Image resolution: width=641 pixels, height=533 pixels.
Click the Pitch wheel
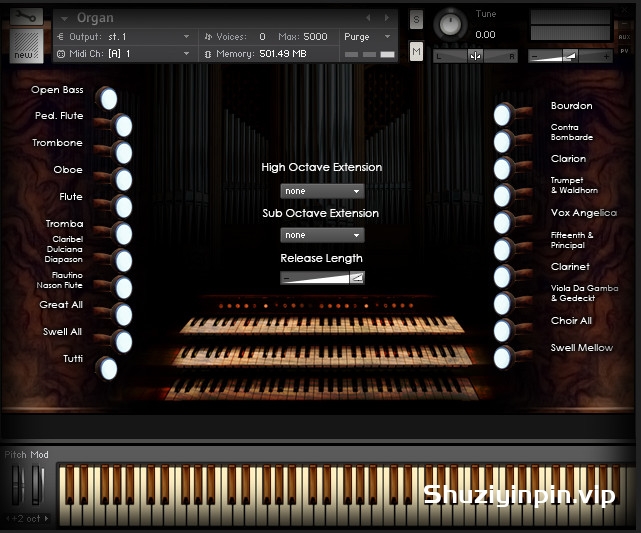point(18,485)
